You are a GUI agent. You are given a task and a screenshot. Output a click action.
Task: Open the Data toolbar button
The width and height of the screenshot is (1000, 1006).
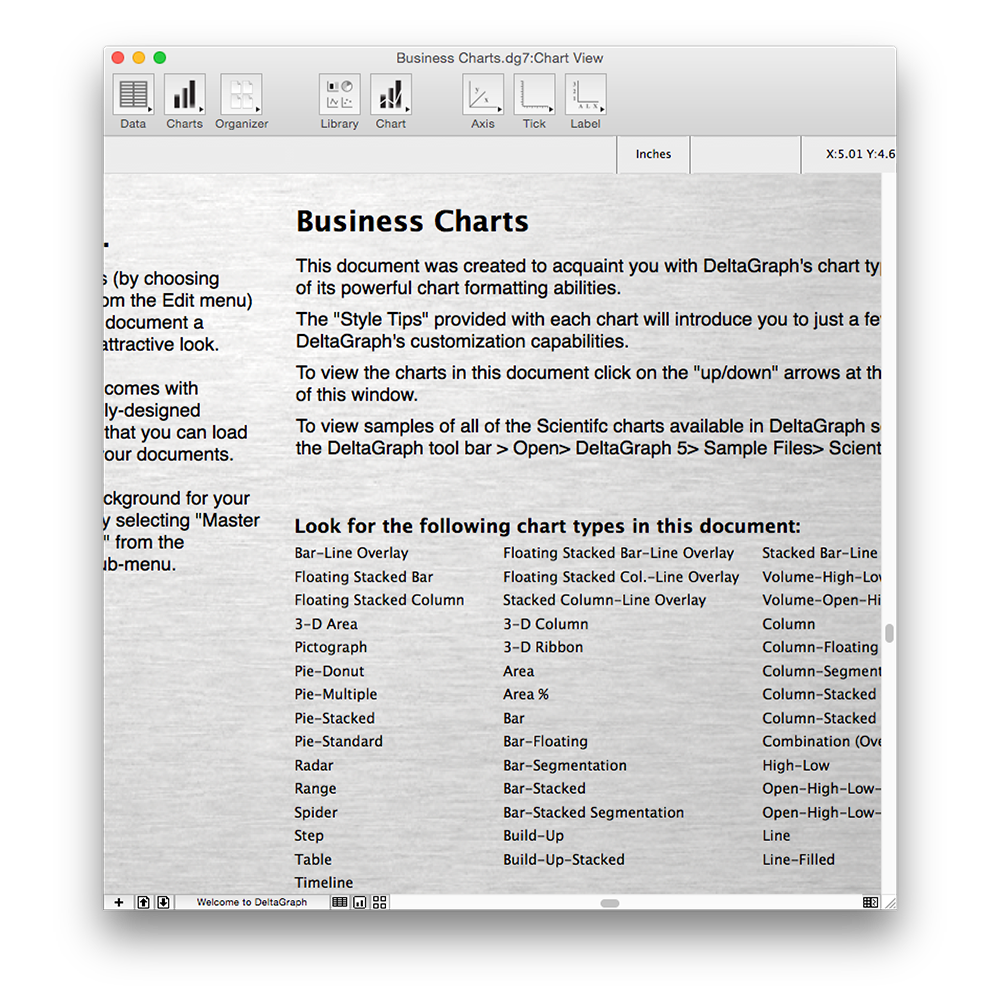(133, 95)
